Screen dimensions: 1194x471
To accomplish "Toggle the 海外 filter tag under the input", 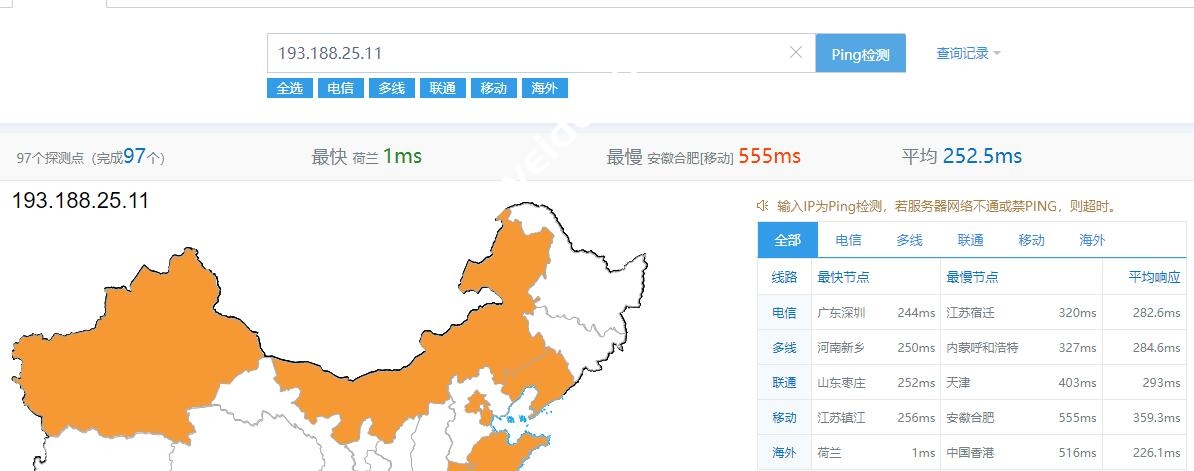I will (544, 88).
